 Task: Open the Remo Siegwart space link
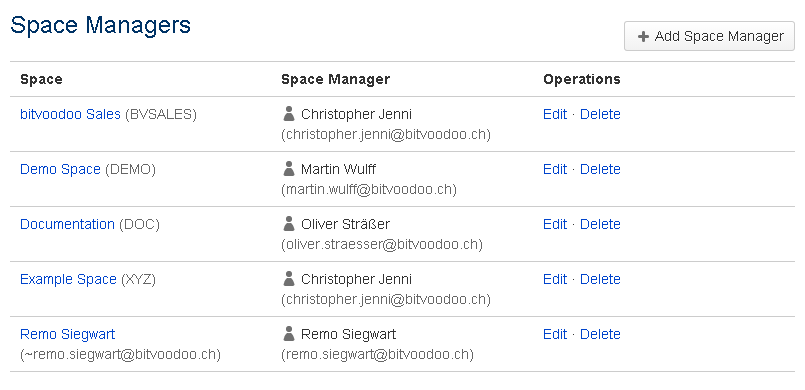click(x=67, y=334)
